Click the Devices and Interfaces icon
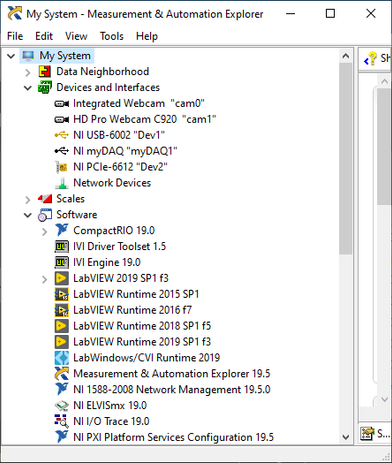 point(45,87)
